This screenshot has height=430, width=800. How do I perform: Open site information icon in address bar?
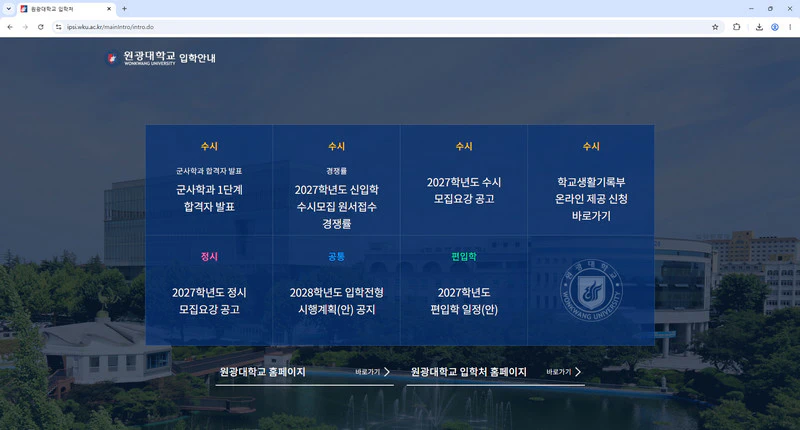click(x=59, y=27)
